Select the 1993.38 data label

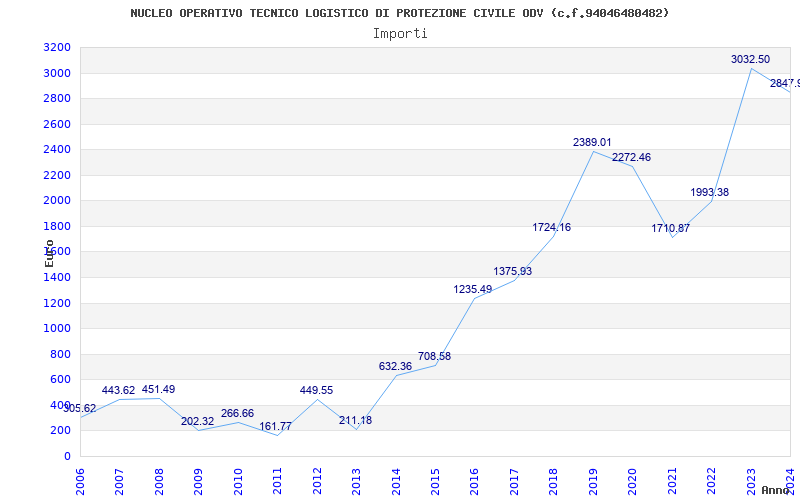(709, 192)
